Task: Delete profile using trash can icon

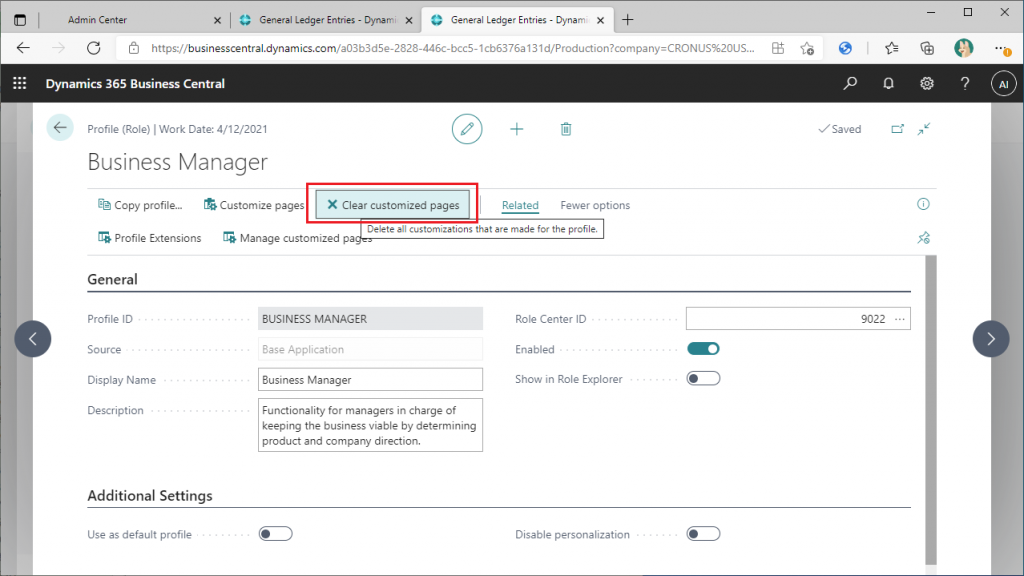Action: pyautogui.click(x=566, y=129)
